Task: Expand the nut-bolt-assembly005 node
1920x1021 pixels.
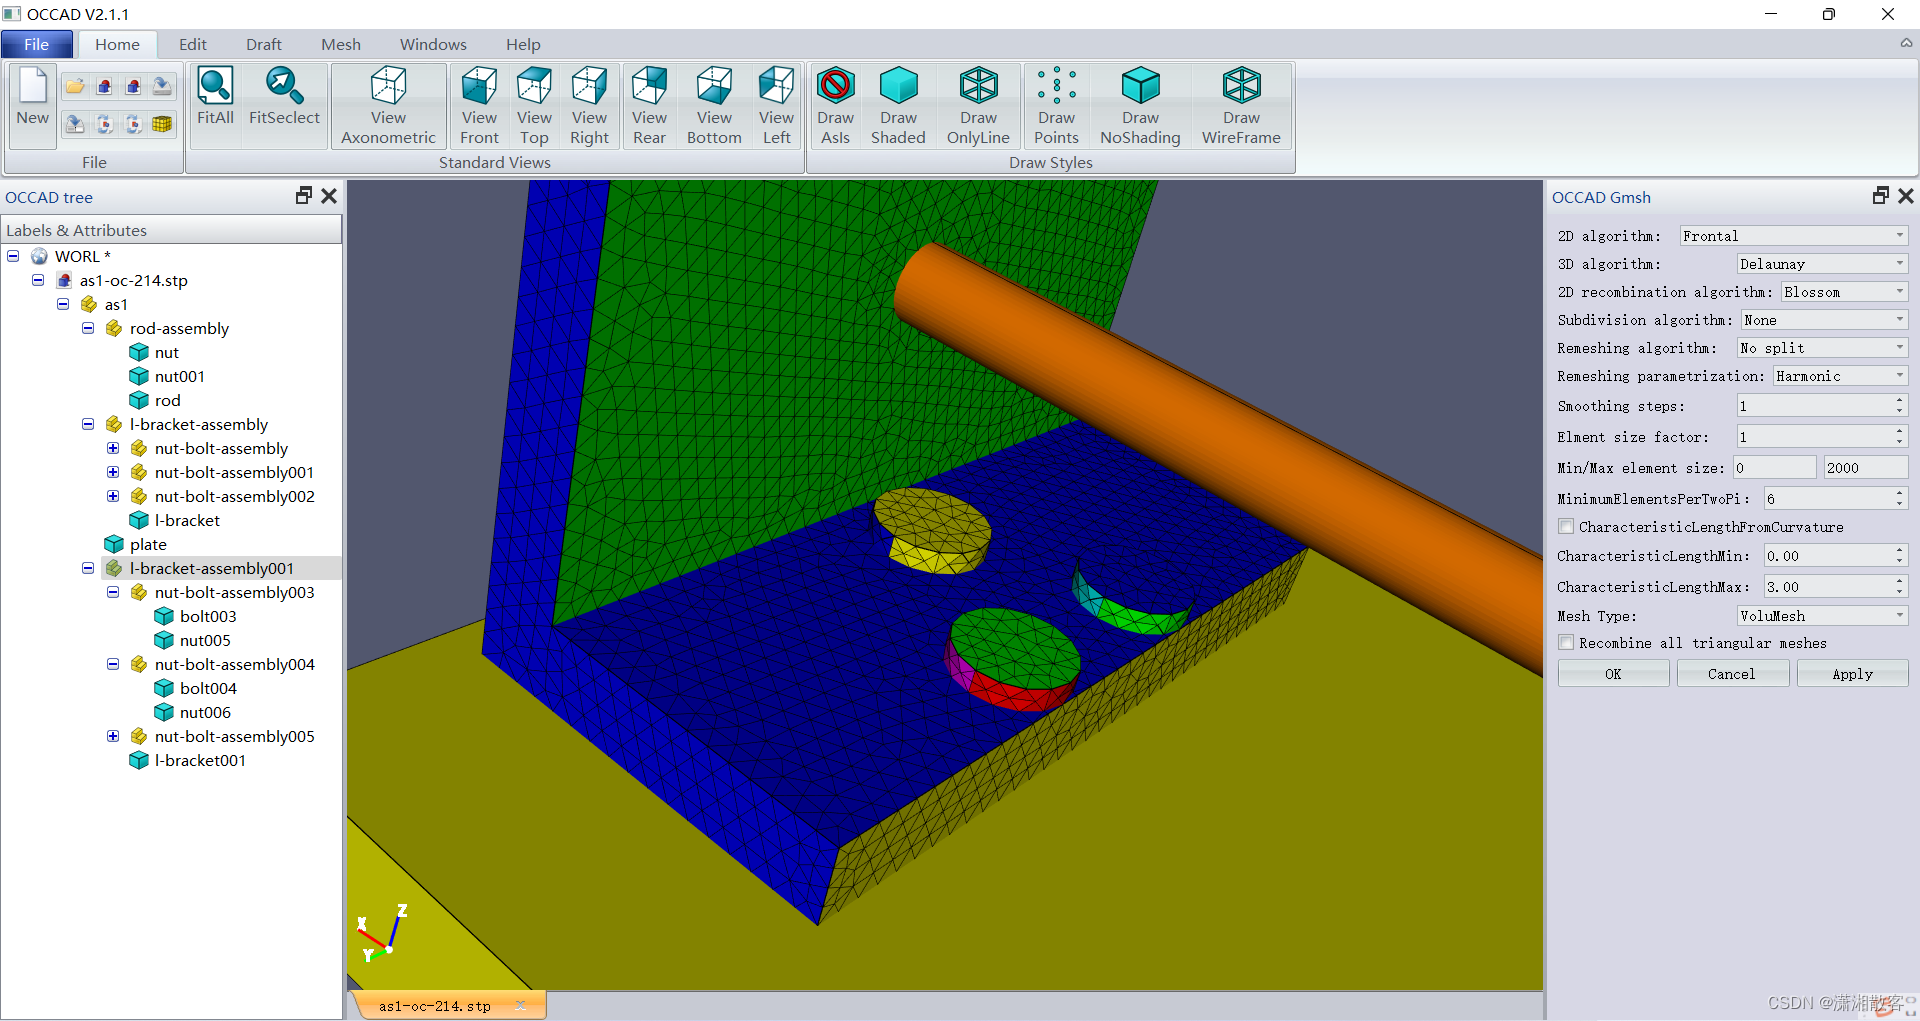Action: (x=113, y=736)
